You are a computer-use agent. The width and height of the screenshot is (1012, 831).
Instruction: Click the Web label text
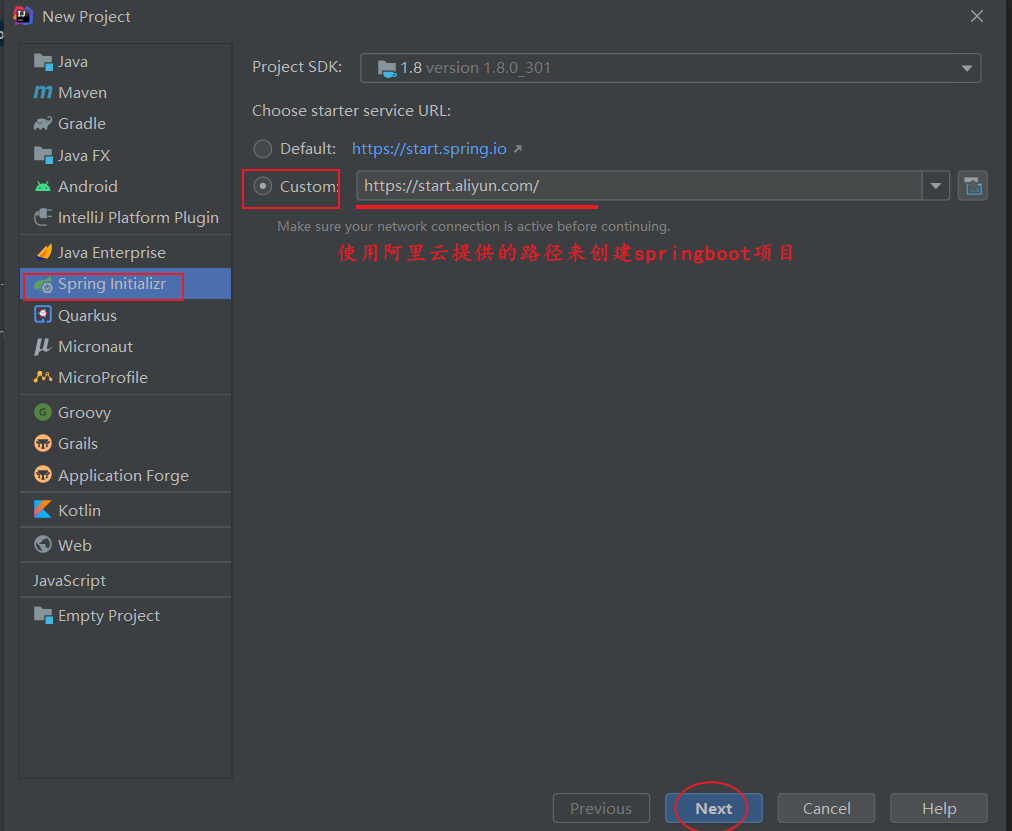pyautogui.click(x=75, y=545)
